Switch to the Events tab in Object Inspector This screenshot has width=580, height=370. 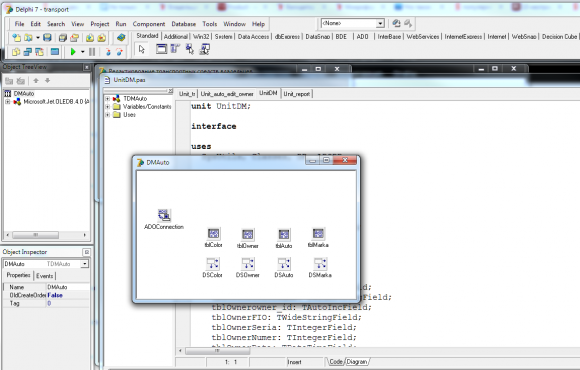point(45,276)
